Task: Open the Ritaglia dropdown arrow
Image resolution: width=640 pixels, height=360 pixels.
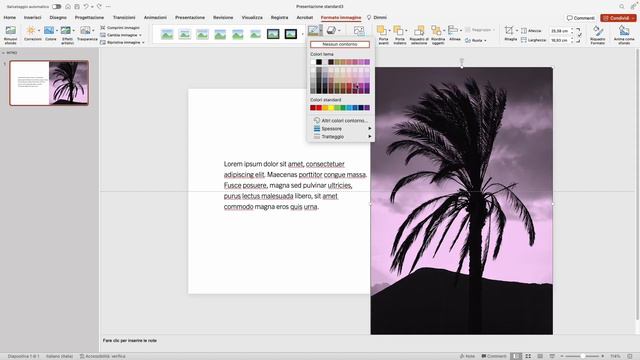Action: tap(517, 31)
